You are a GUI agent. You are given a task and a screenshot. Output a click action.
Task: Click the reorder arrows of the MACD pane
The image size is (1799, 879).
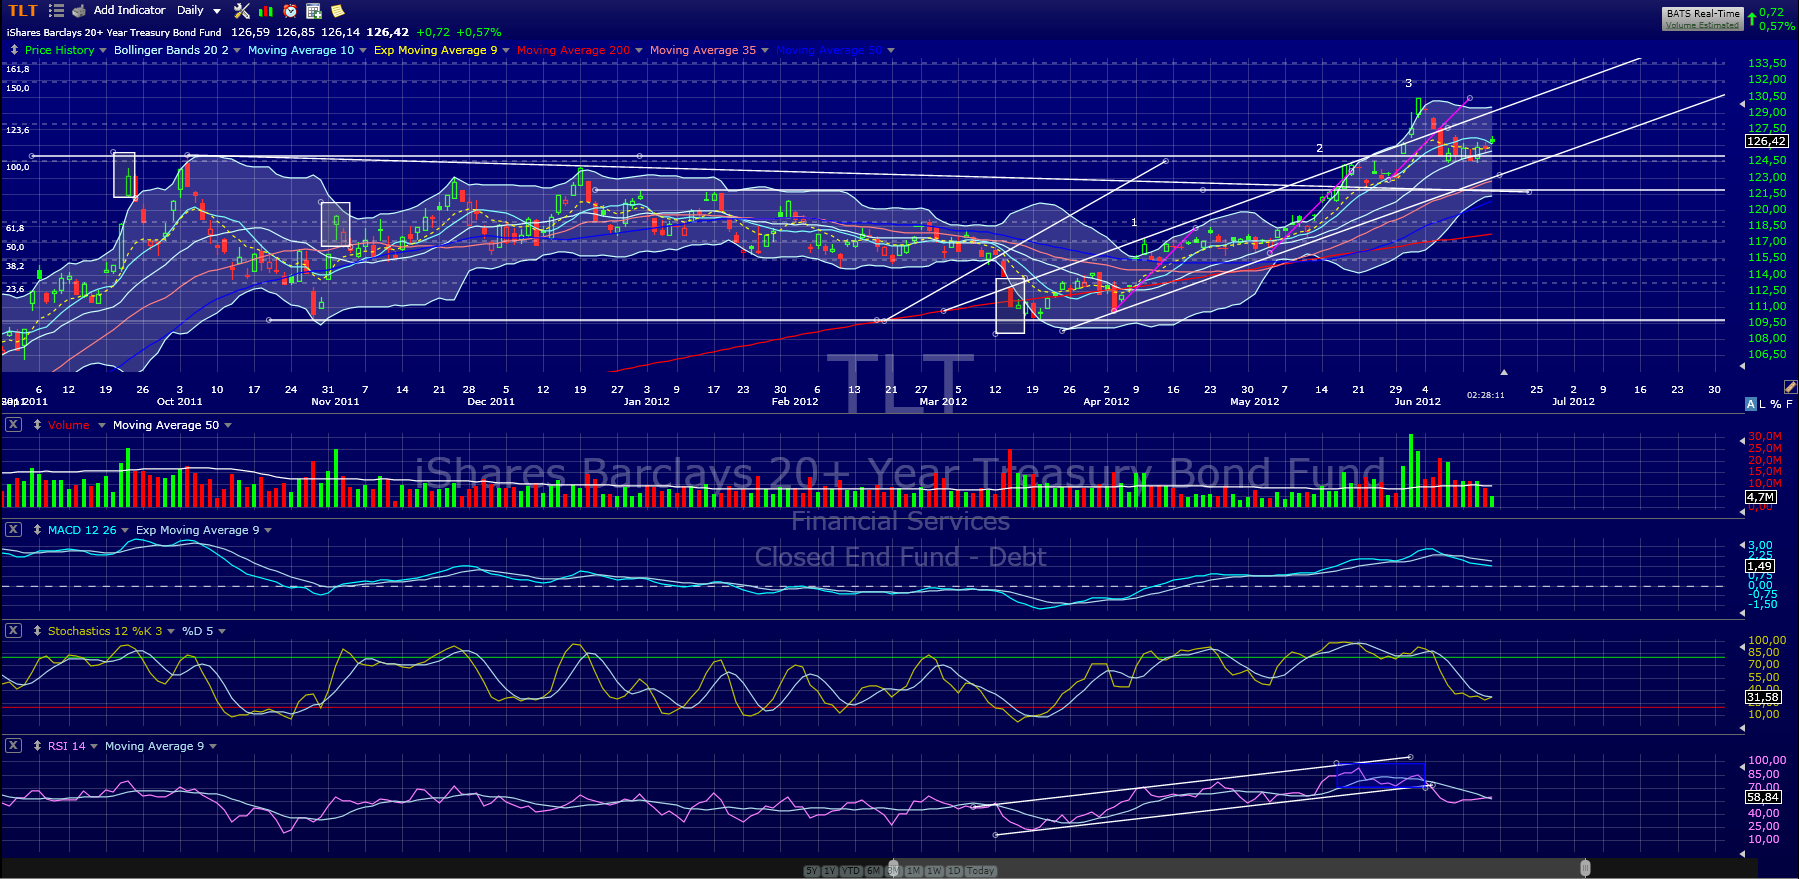click(x=37, y=530)
